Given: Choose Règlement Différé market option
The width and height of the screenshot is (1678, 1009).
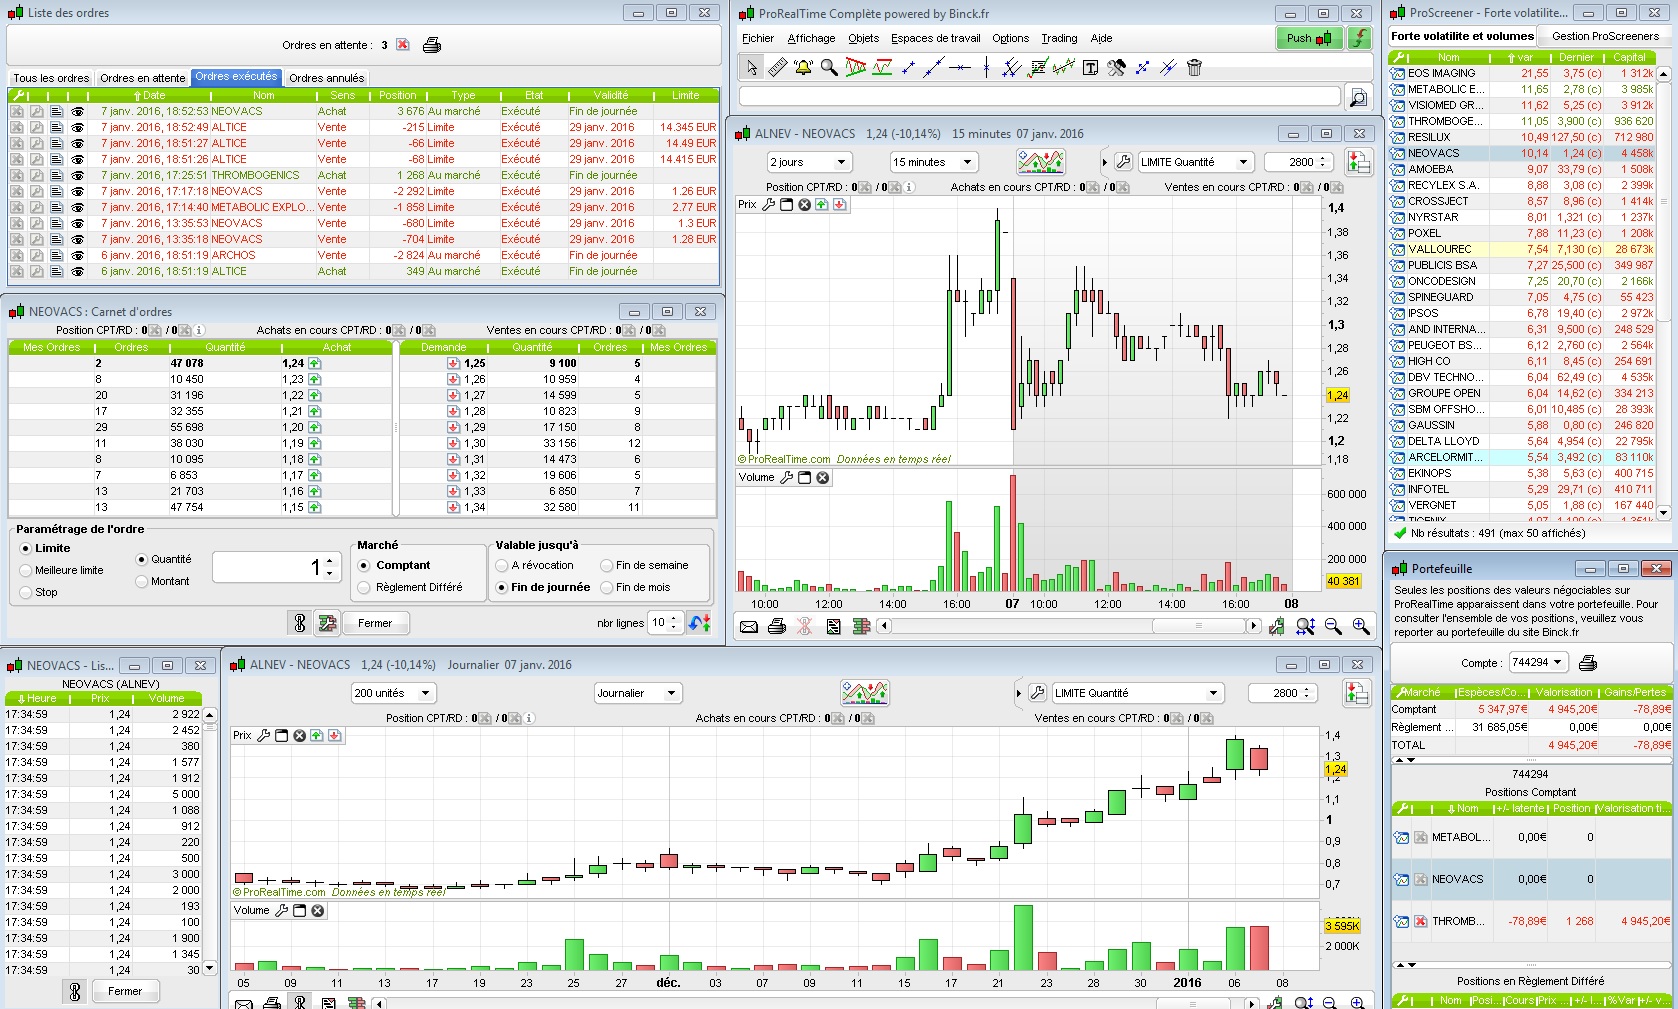Looking at the screenshot, I should pos(365,587).
